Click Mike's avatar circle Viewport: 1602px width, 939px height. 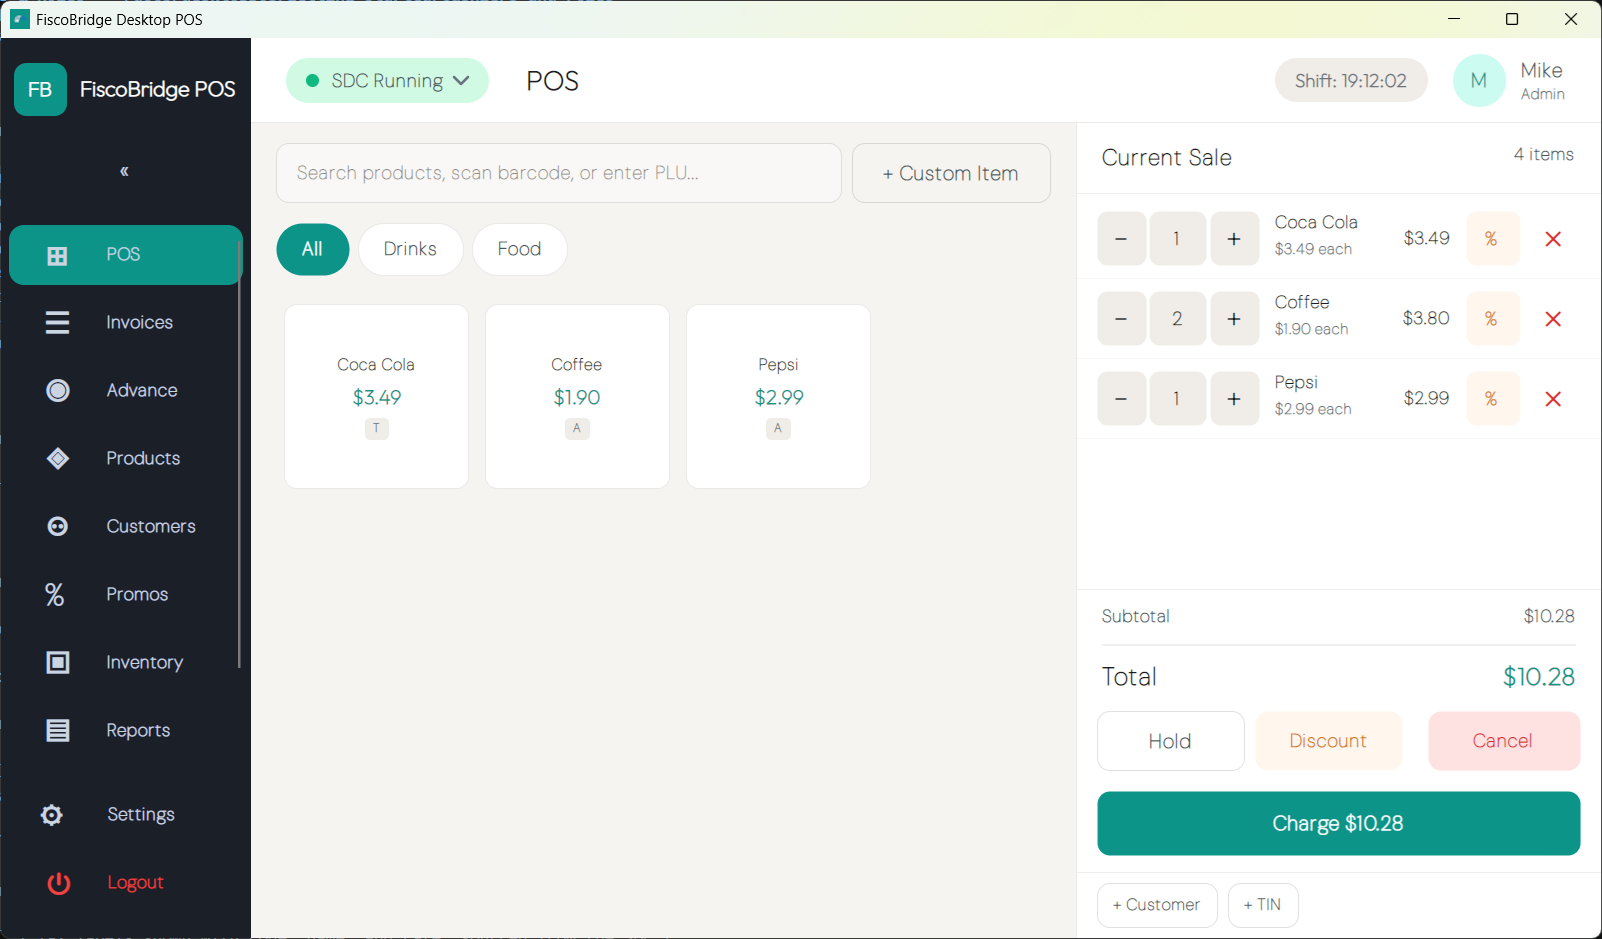click(1479, 81)
